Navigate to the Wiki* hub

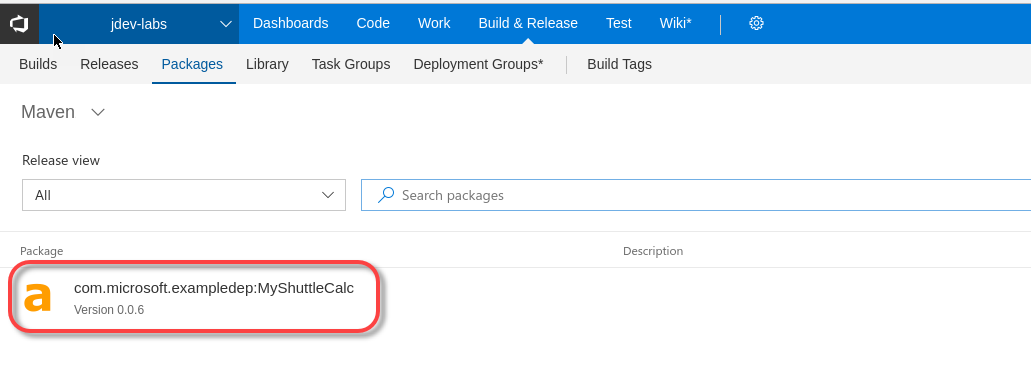(x=675, y=24)
